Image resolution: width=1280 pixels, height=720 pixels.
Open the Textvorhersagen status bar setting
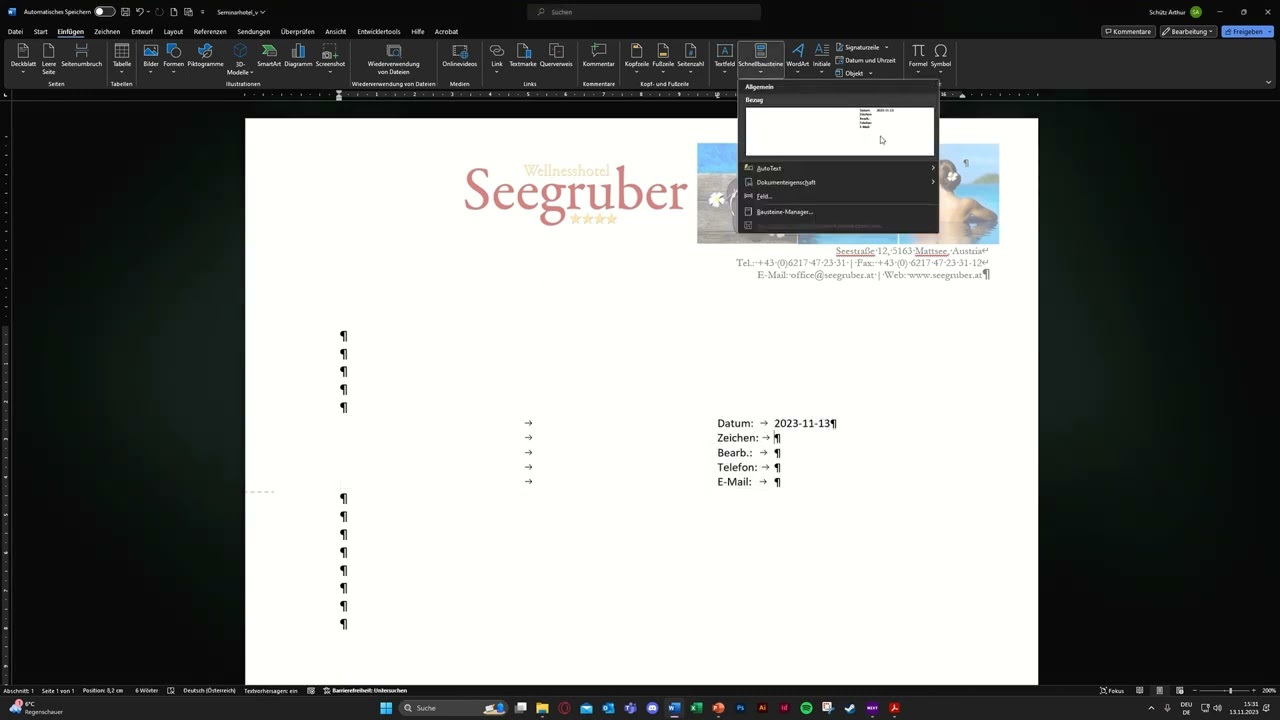pos(271,691)
